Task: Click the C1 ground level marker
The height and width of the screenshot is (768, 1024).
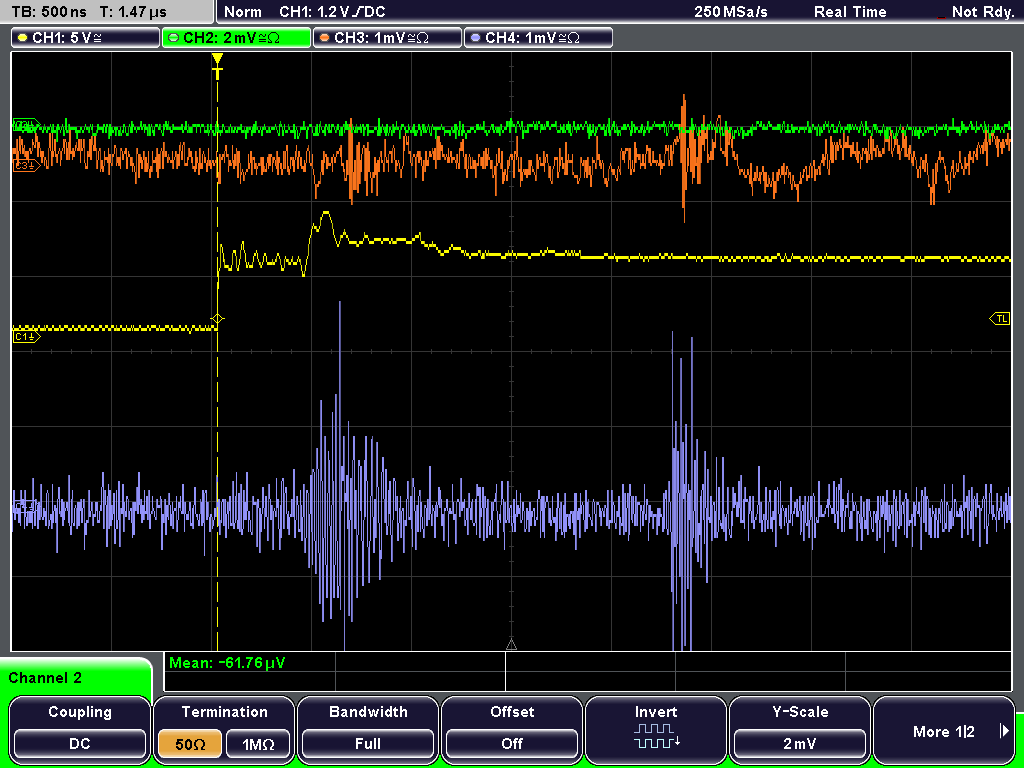Action: pos(26,337)
